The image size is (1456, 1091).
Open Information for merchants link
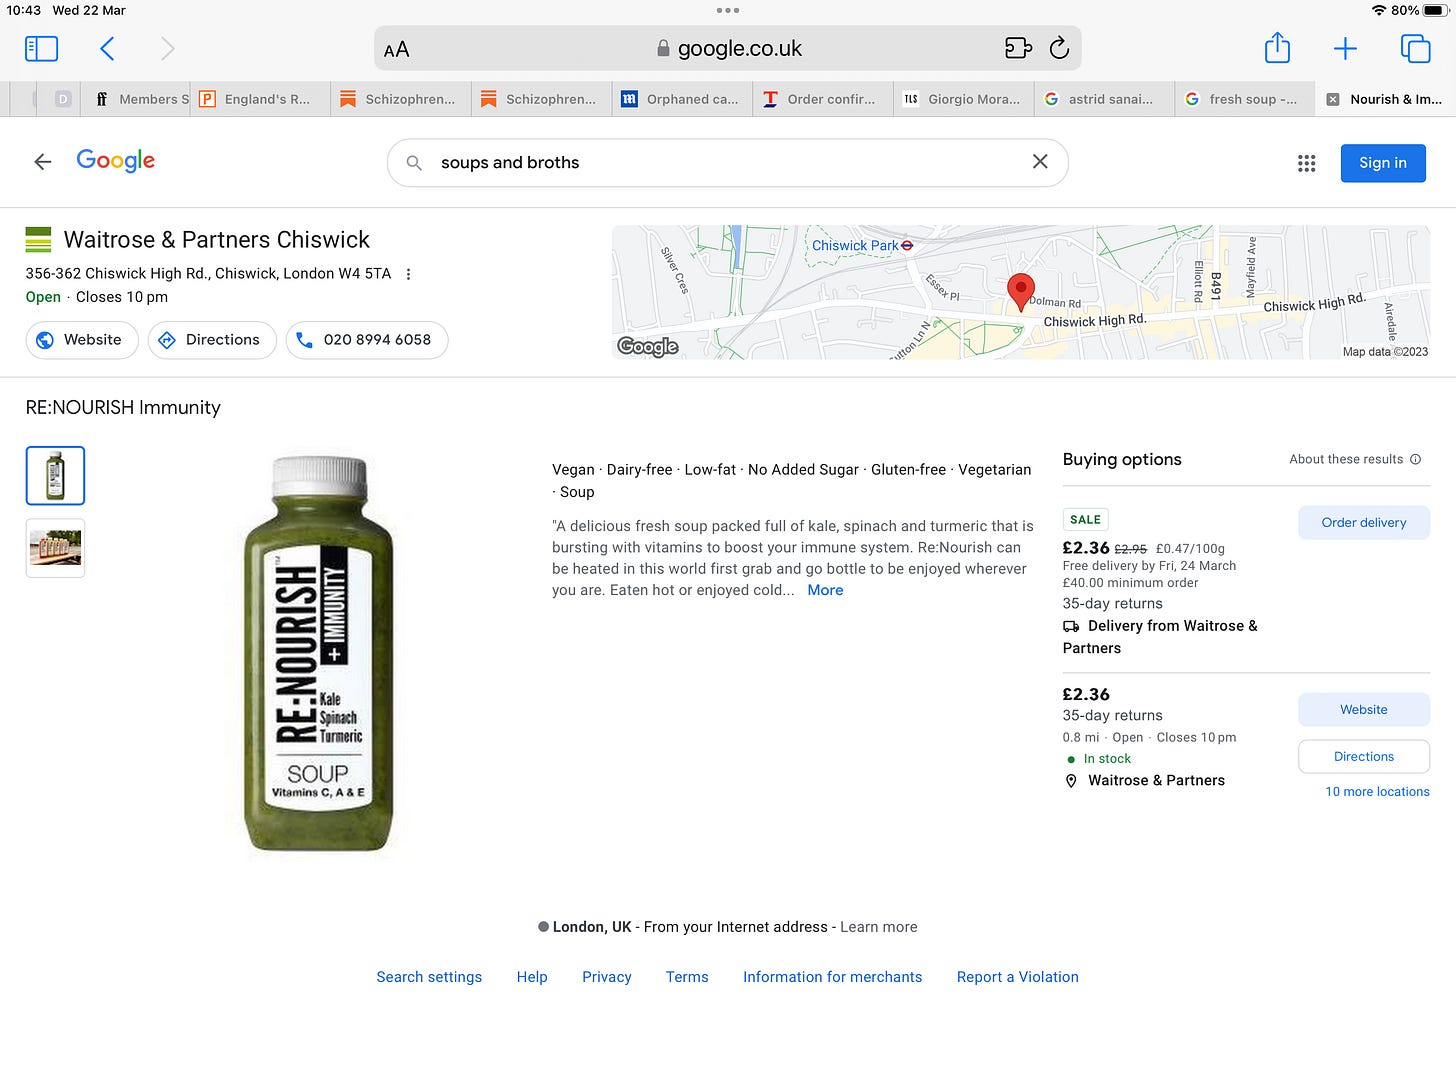(x=832, y=977)
